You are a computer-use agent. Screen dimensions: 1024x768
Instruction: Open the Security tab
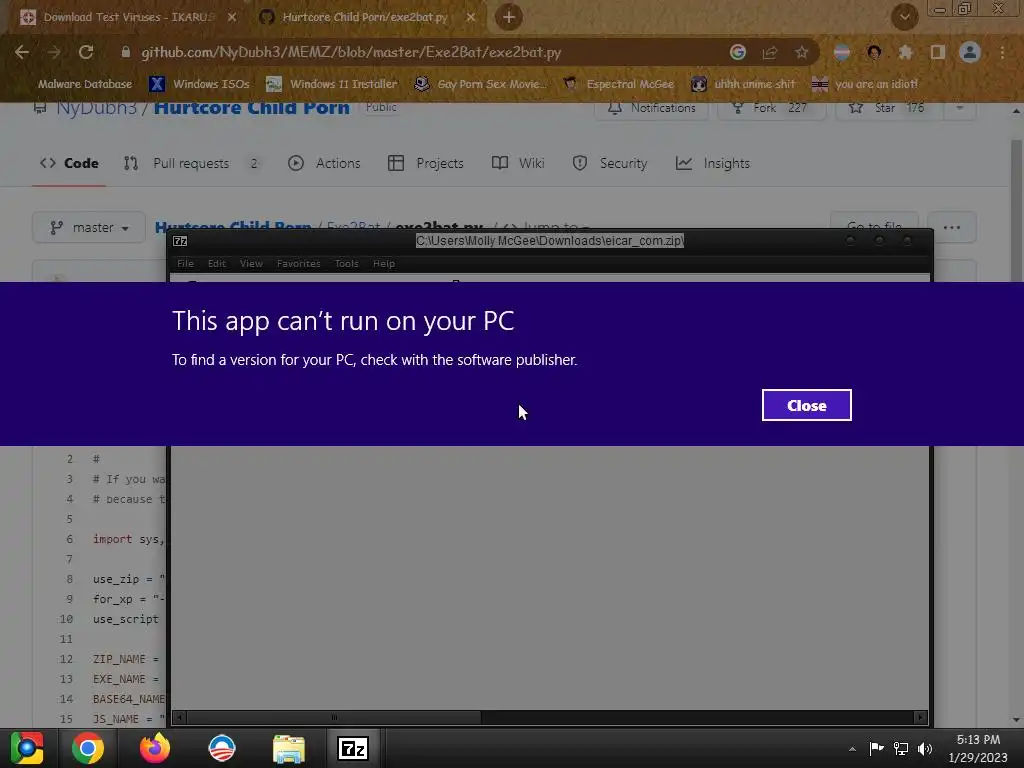[x=609, y=163]
